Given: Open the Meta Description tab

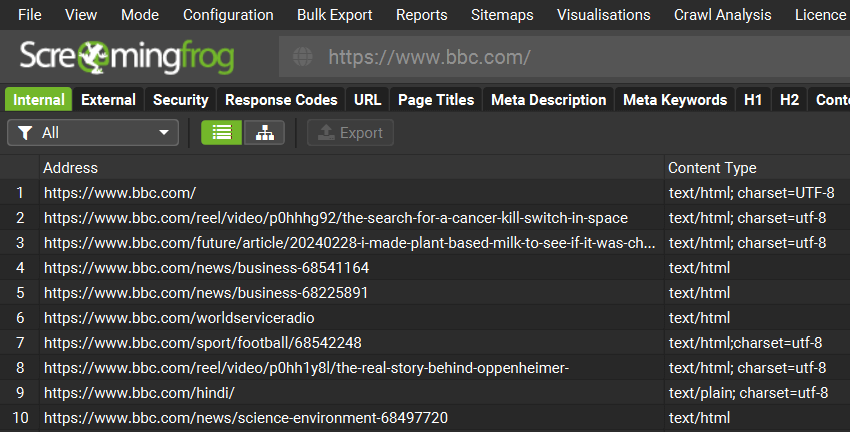Looking at the screenshot, I should (x=549, y=100).
